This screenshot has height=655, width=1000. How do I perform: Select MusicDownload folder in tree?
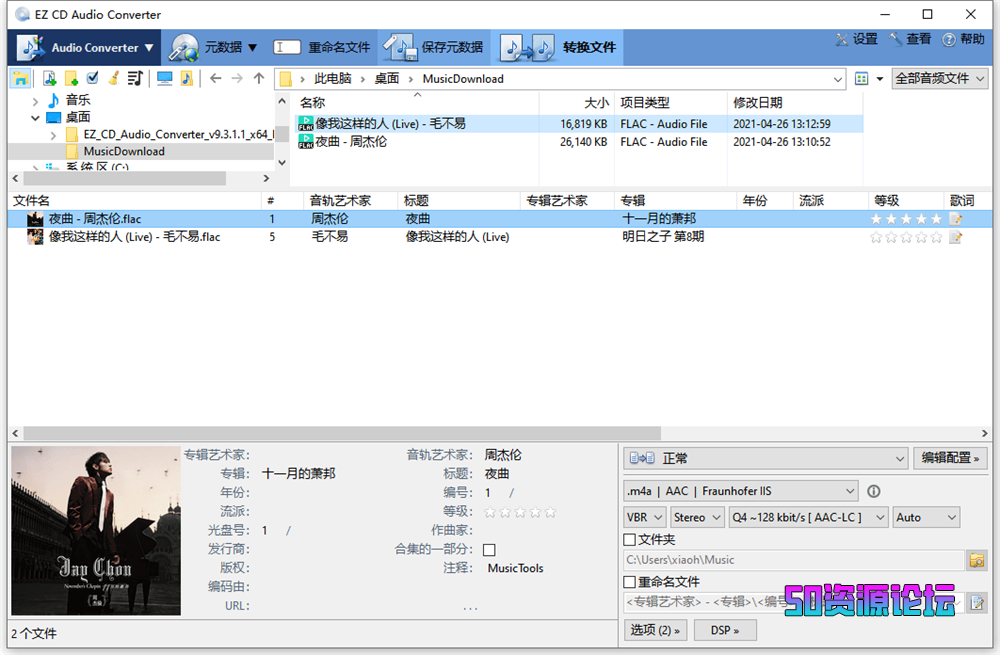[124, 151]
